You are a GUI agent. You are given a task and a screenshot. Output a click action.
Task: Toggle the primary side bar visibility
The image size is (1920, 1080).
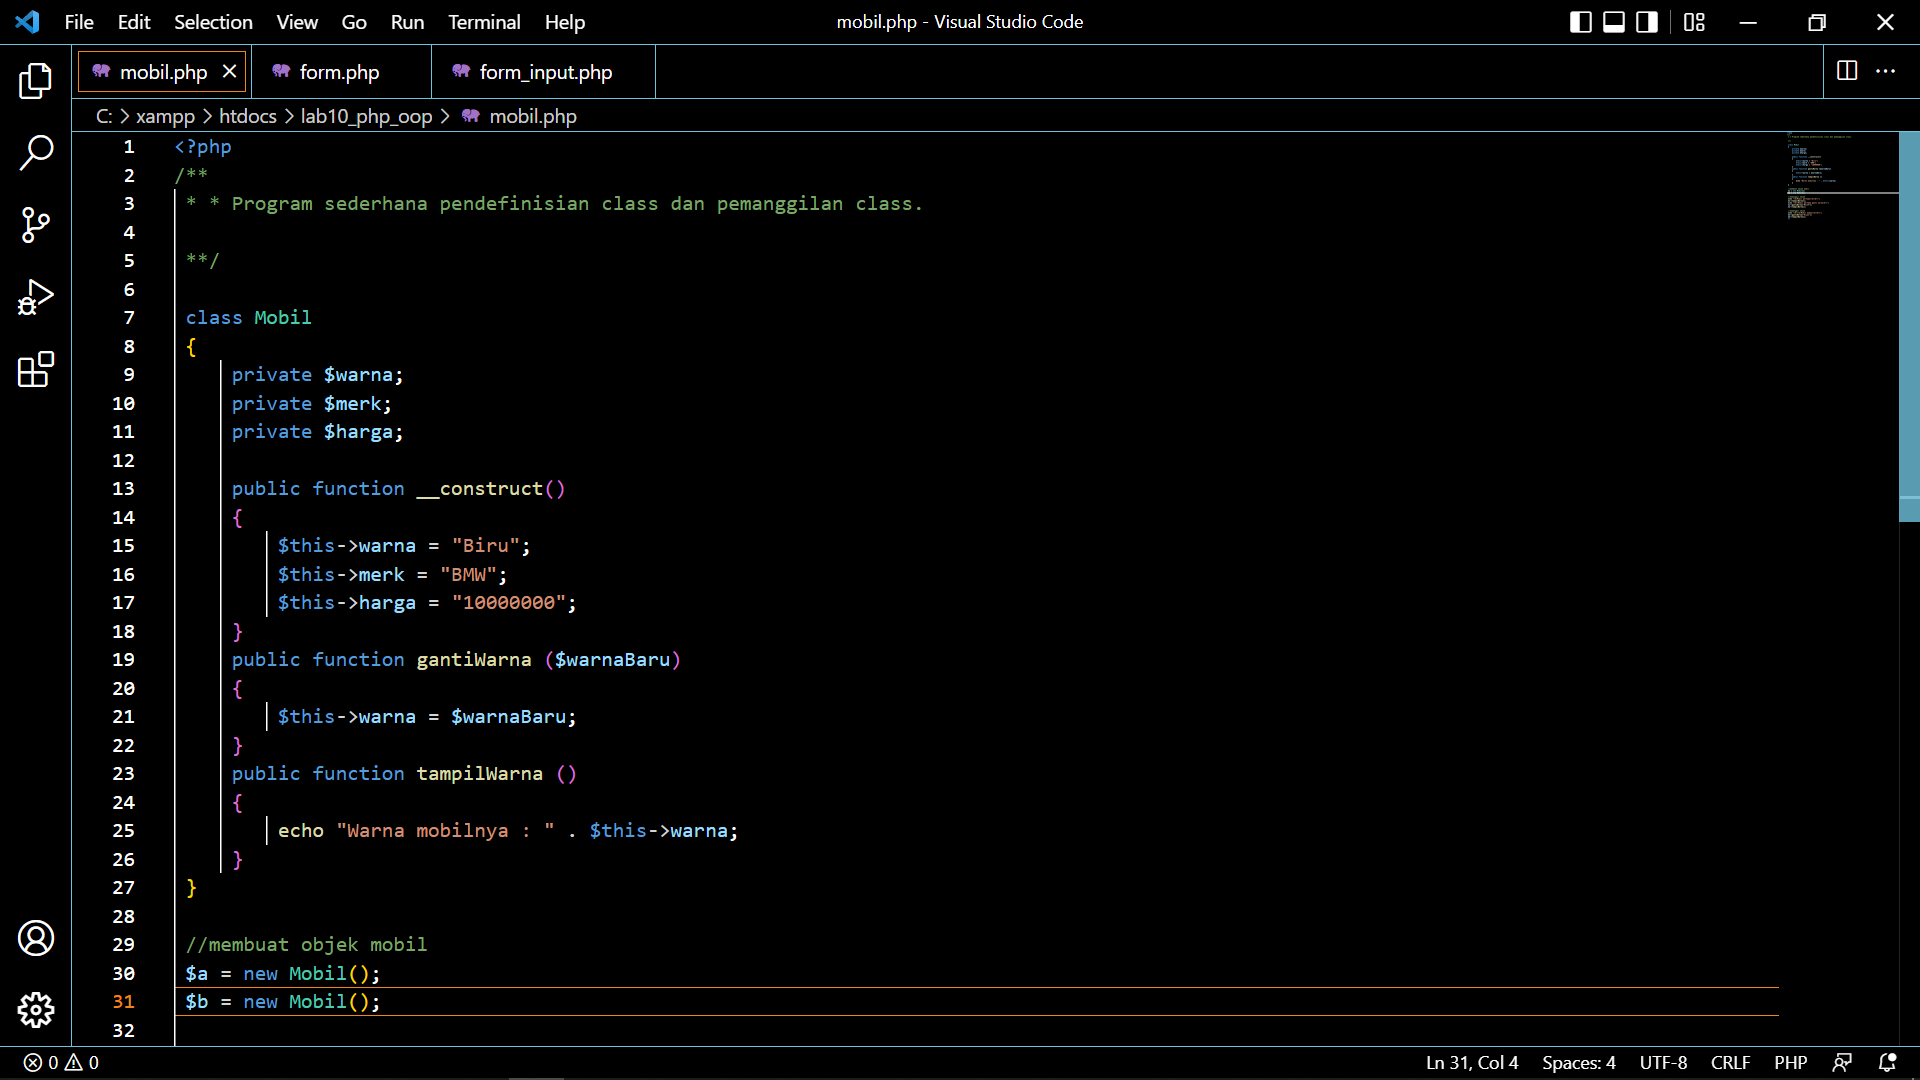point(1580,21)
